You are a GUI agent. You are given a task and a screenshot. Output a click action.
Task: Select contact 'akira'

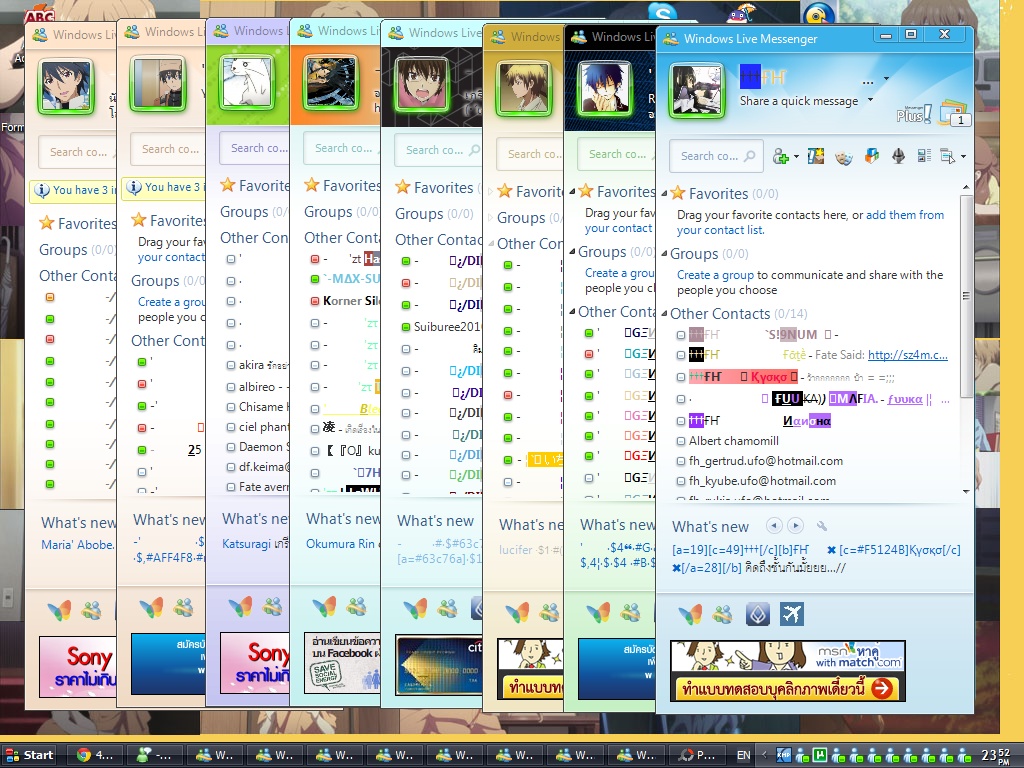point(251,365)
